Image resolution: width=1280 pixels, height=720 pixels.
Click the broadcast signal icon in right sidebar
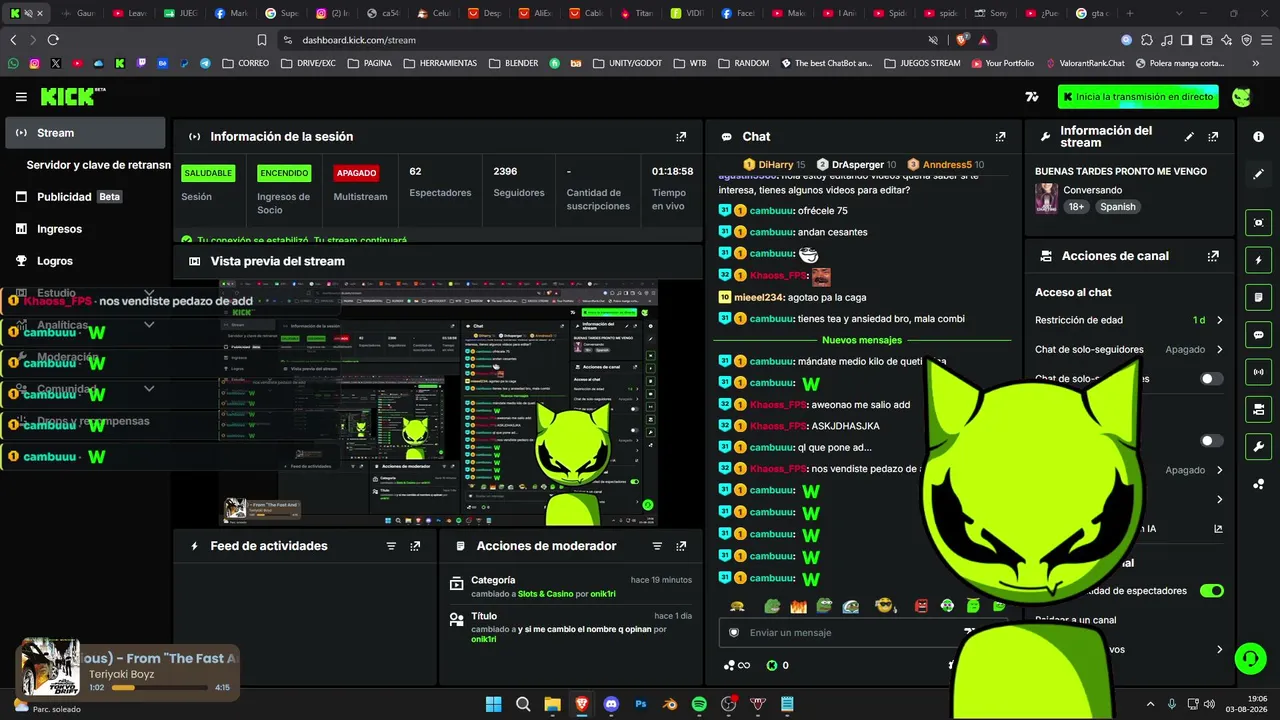coord(1258,372)
